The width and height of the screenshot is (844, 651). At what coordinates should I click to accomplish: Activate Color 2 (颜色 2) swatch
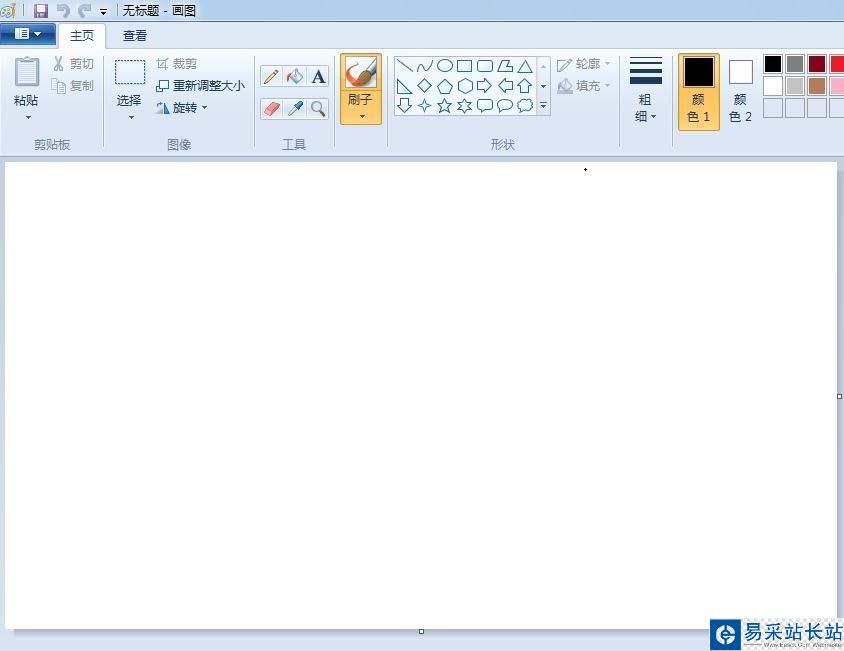click(x=741, y=92)
